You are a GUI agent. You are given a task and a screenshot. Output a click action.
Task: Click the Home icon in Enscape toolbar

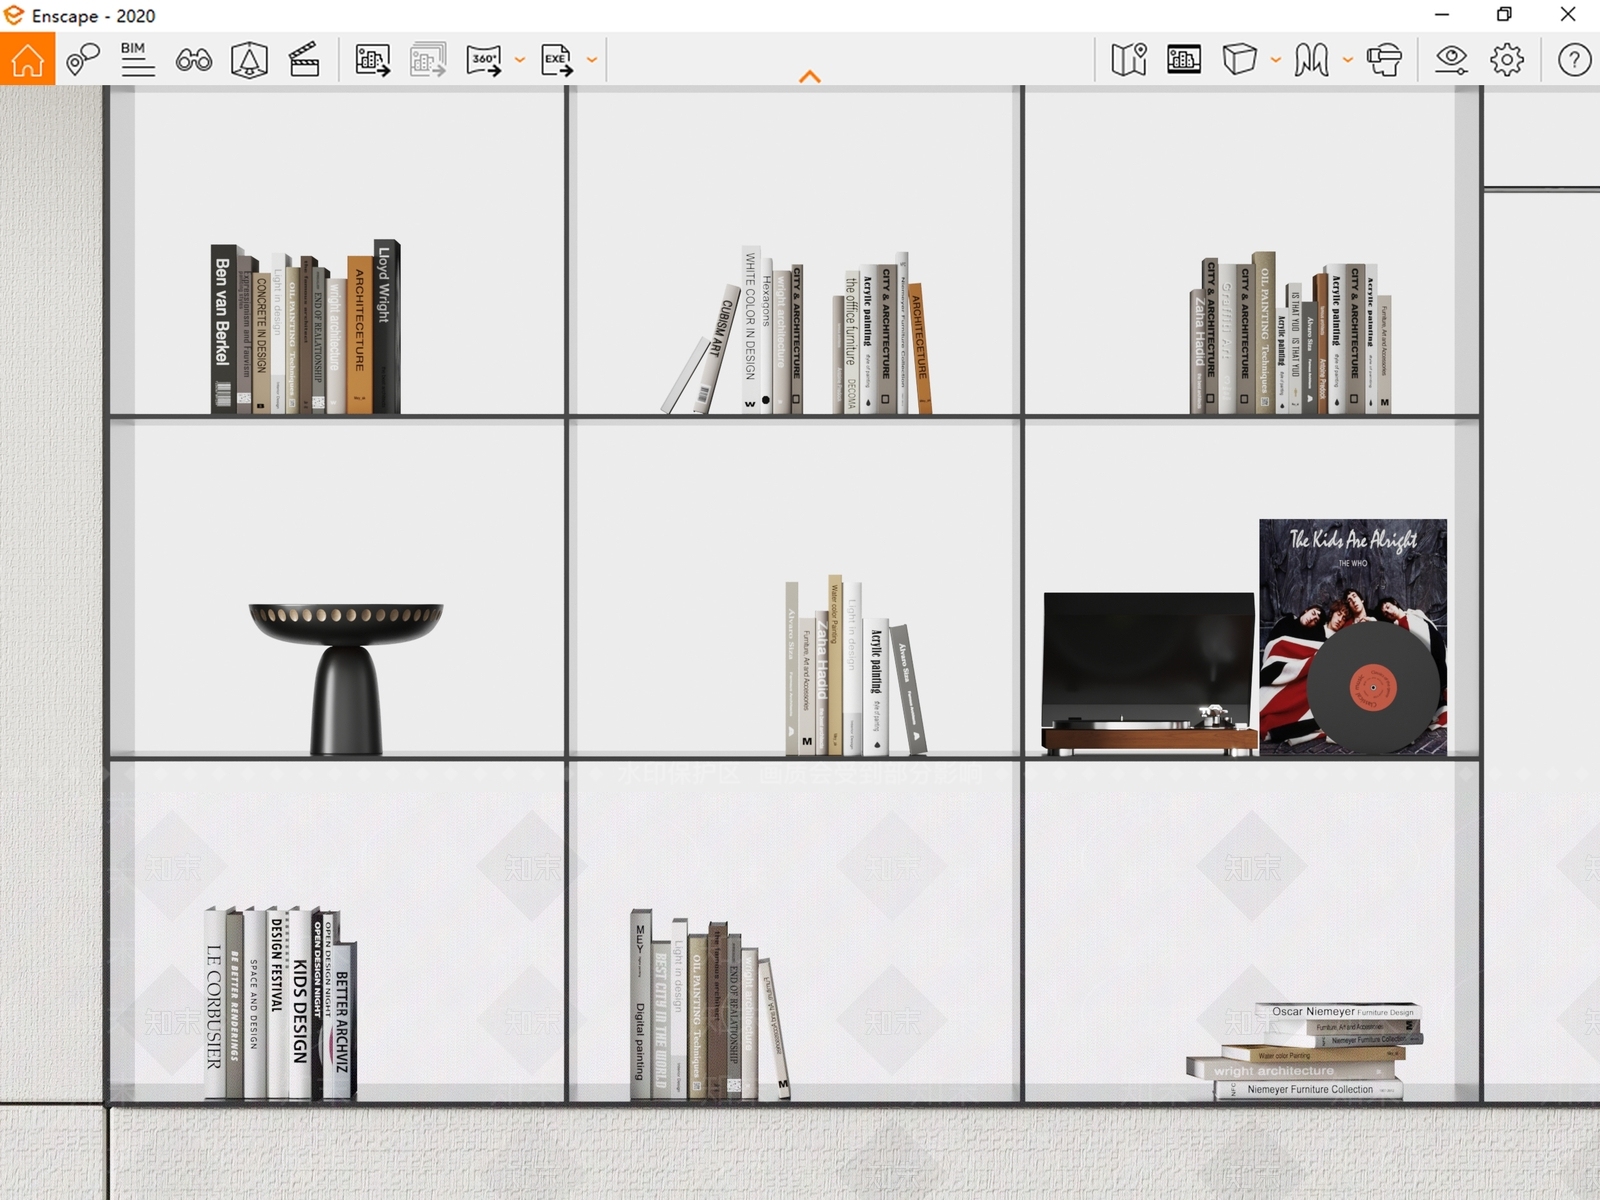point(27,59)
